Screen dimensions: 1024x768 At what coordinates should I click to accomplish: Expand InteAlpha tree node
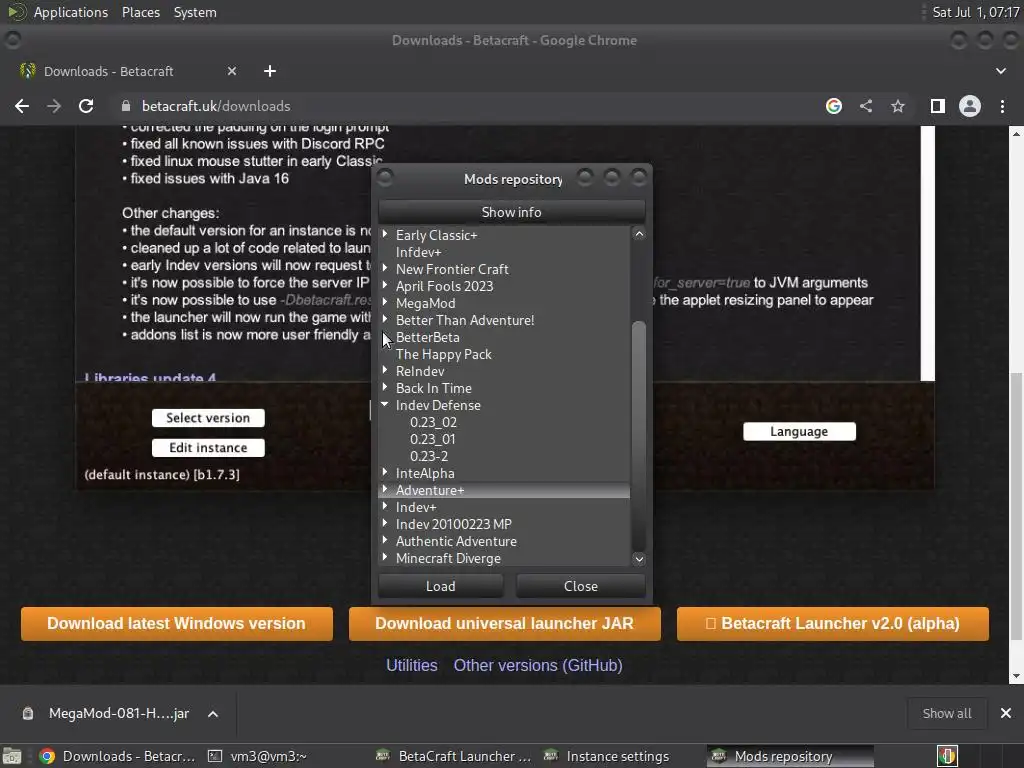coord(385,472)
